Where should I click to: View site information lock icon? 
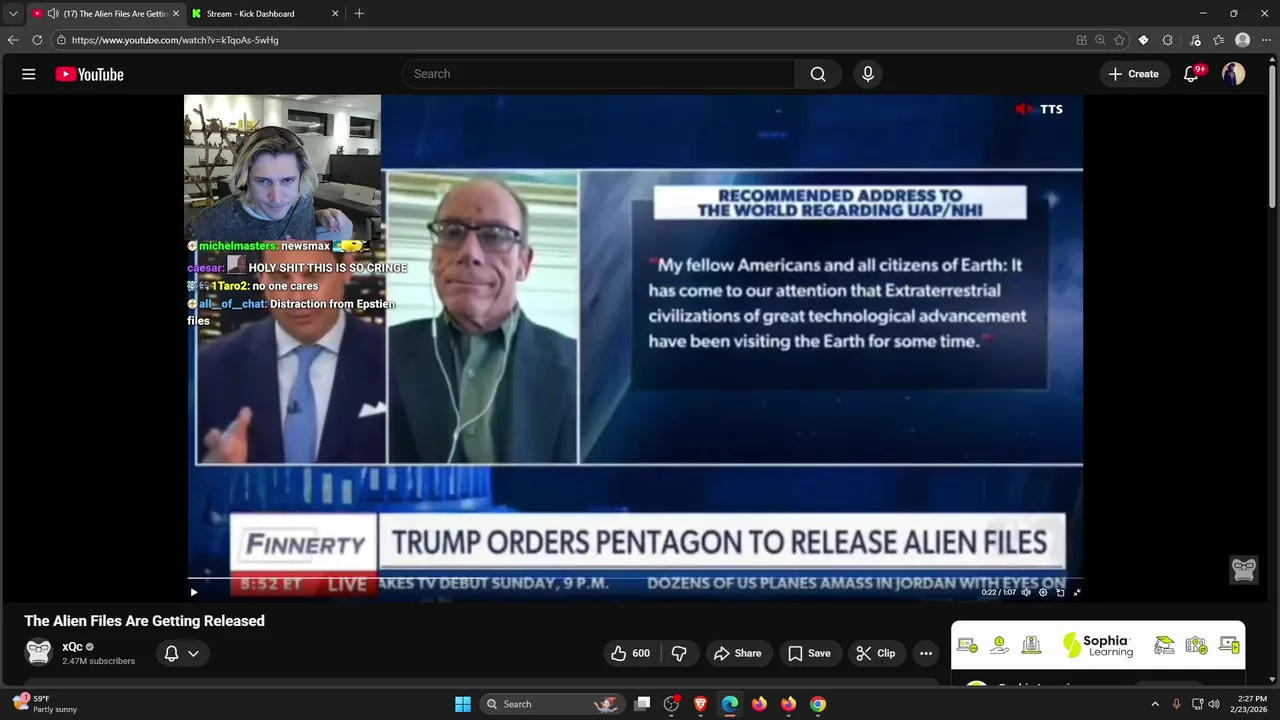61,40
